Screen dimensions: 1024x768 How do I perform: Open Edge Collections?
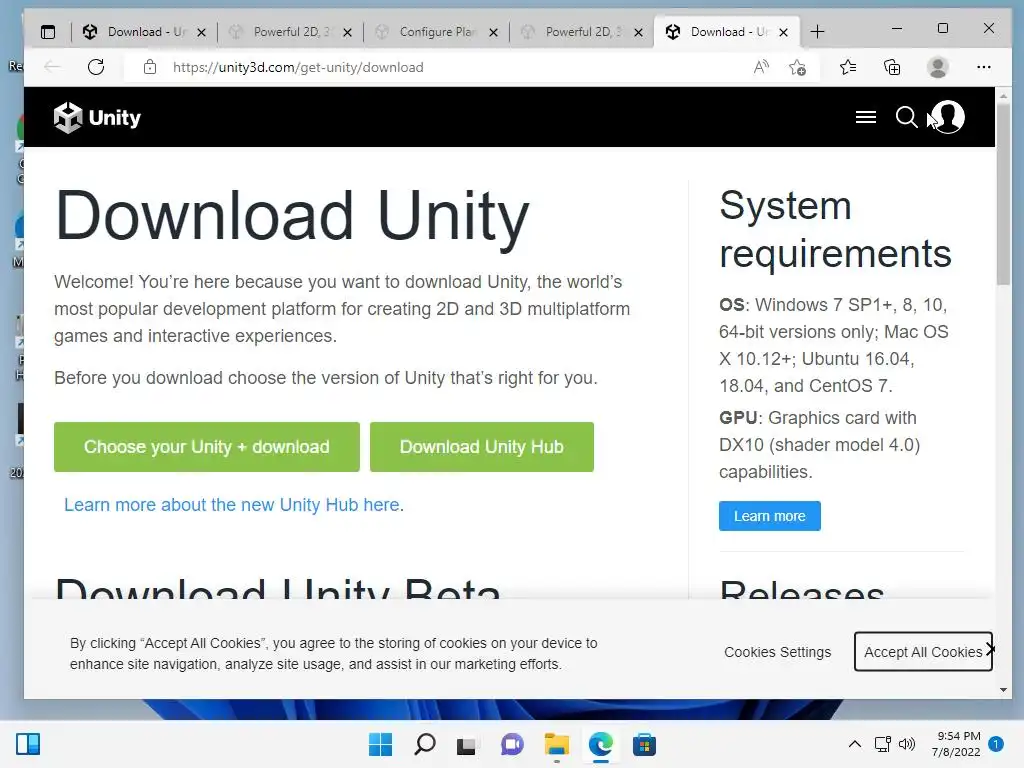click(x=892, y=67)
